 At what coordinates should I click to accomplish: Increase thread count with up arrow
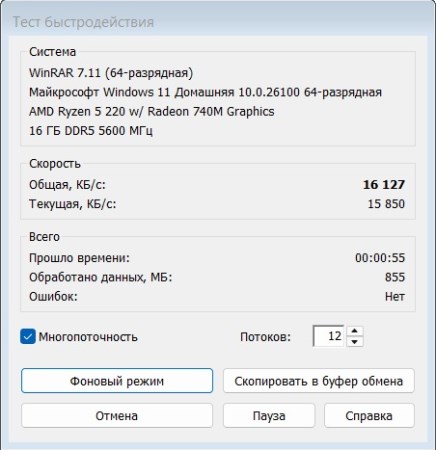coord(355,331)
